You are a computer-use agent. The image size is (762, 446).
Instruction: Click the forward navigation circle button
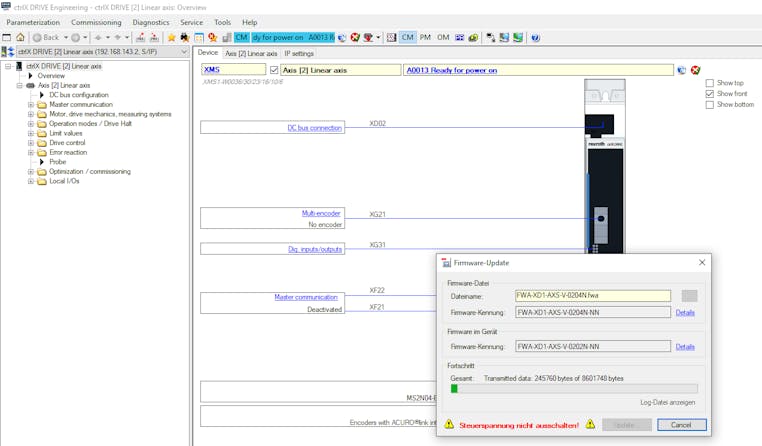75,37
